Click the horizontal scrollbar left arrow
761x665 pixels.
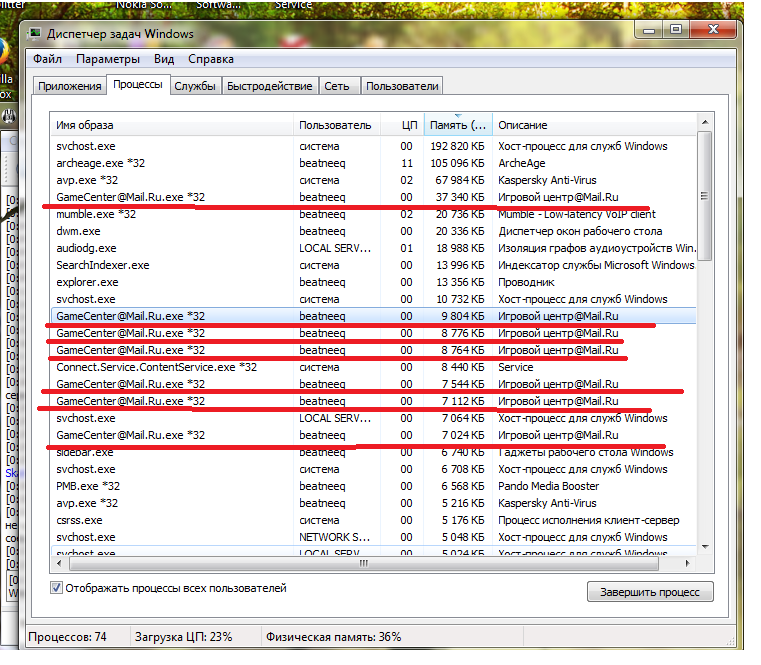[59, 563]
